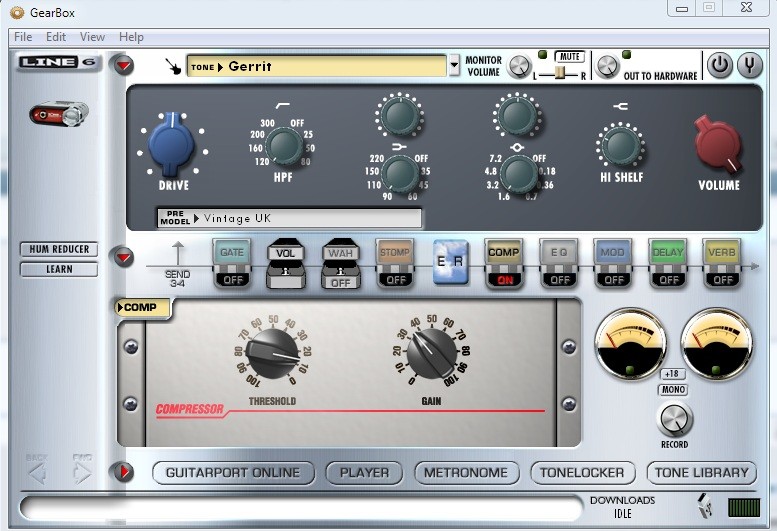777x531 pixels.
Task: Click the guitar input icon beside Tone
Action: point(173,66)
